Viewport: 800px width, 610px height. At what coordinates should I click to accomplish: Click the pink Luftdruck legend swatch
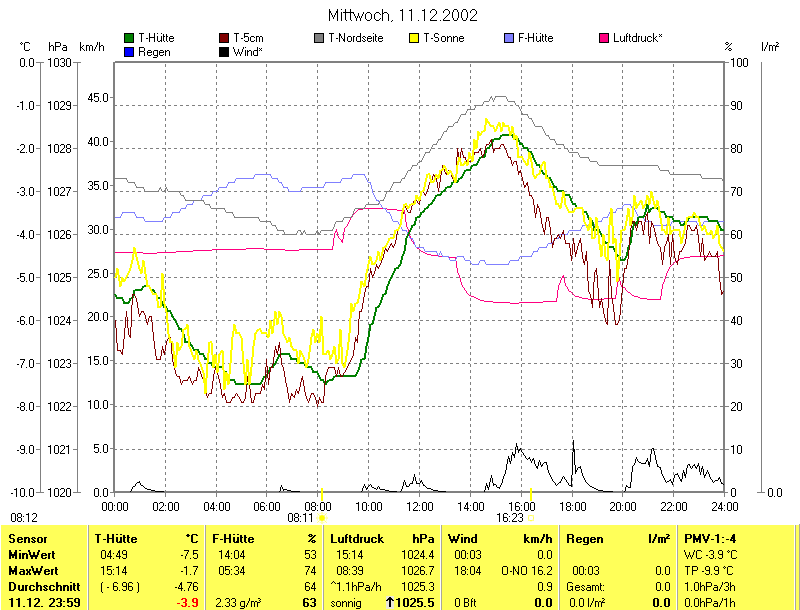point(604,38)
